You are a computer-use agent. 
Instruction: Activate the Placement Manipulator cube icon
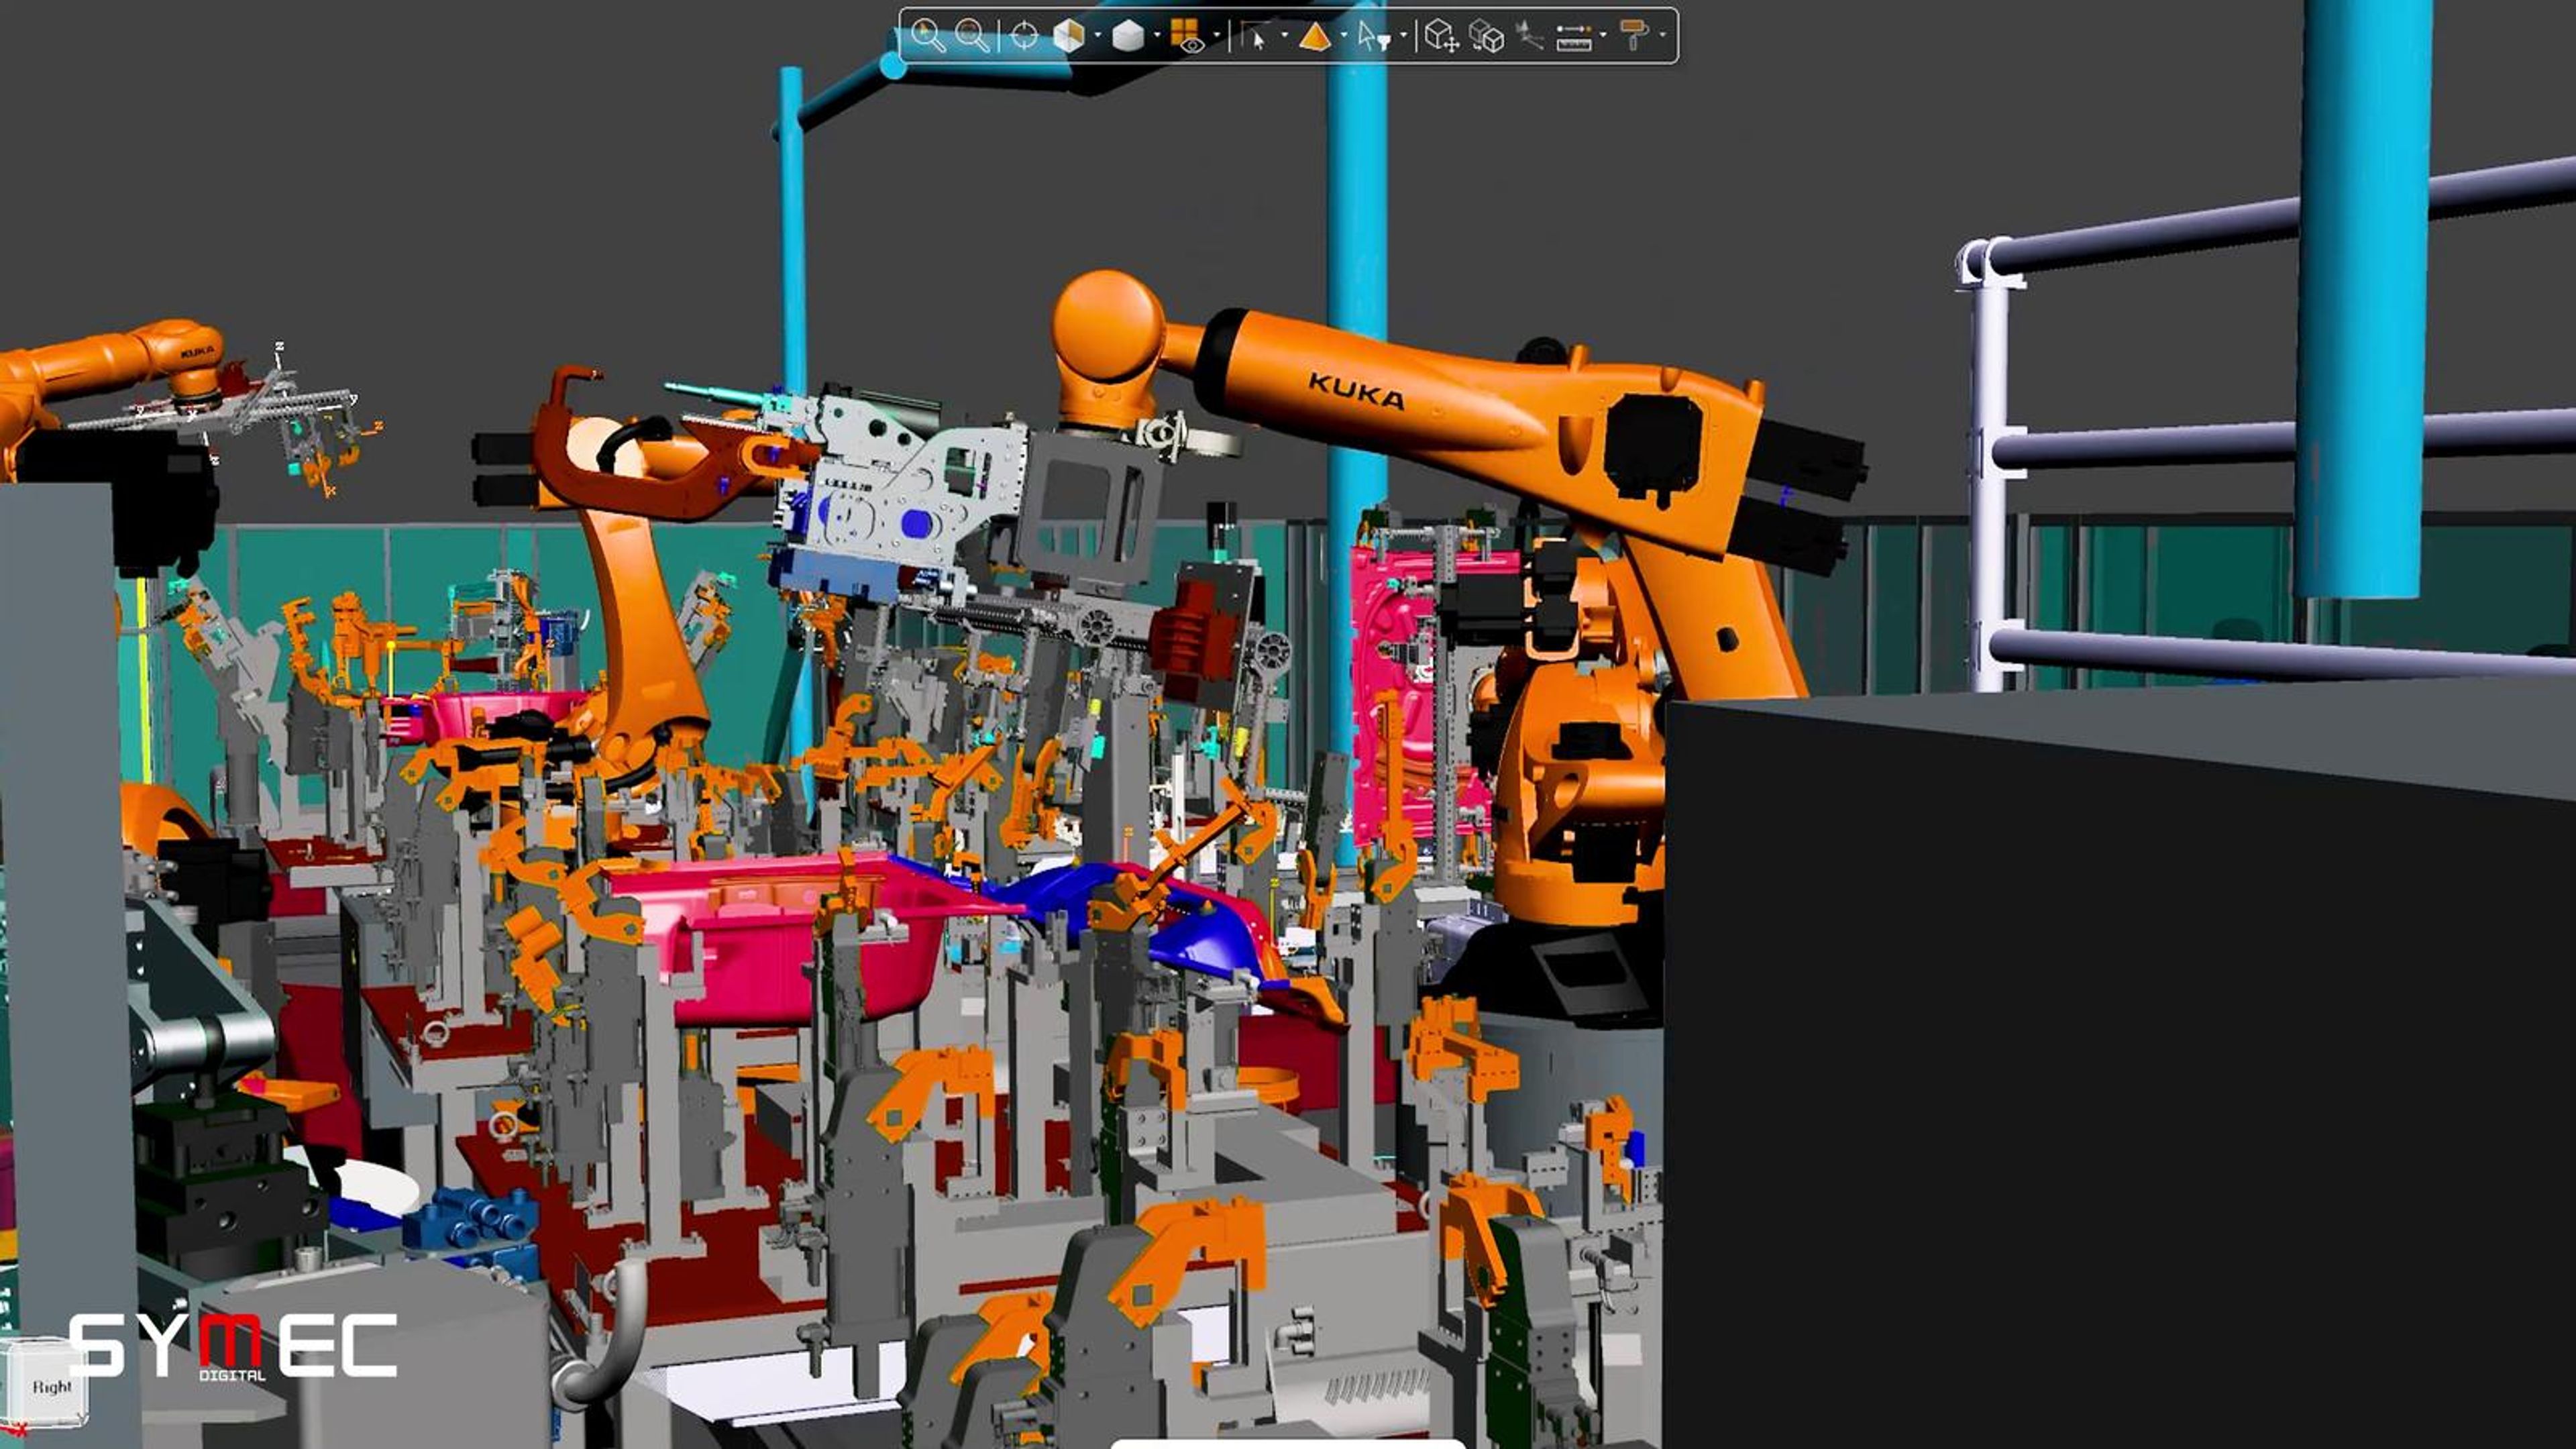pos(1441,36)
